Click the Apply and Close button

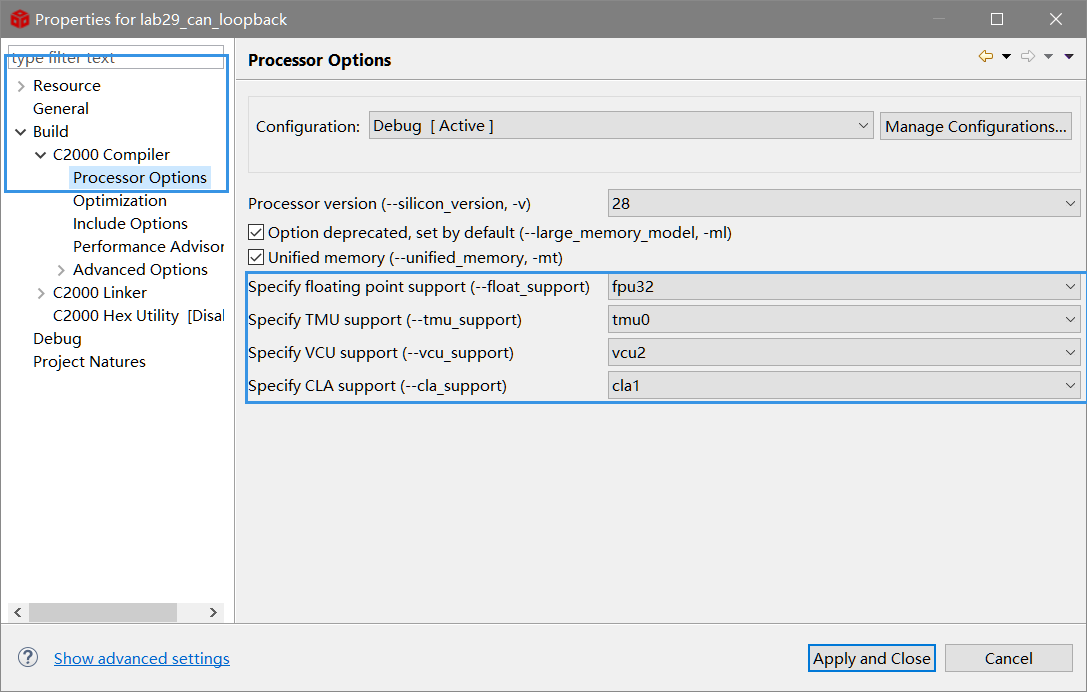pos(871,658)
